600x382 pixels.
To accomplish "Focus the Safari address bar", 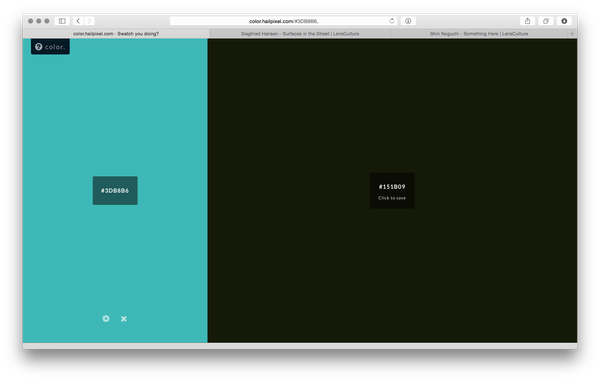I will click(283, 21).
